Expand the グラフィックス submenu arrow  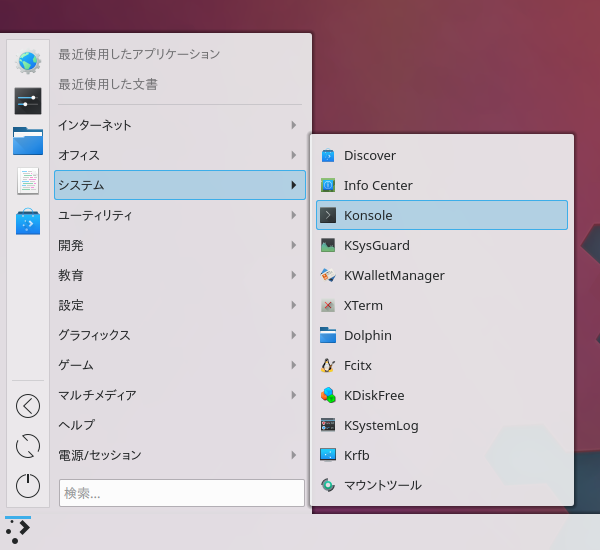(293, 335)
